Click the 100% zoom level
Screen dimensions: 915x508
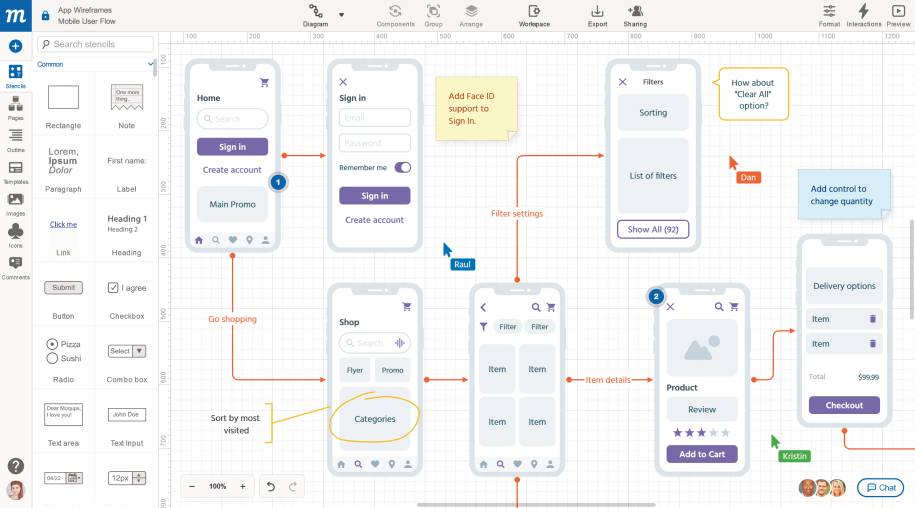(218, 486)
